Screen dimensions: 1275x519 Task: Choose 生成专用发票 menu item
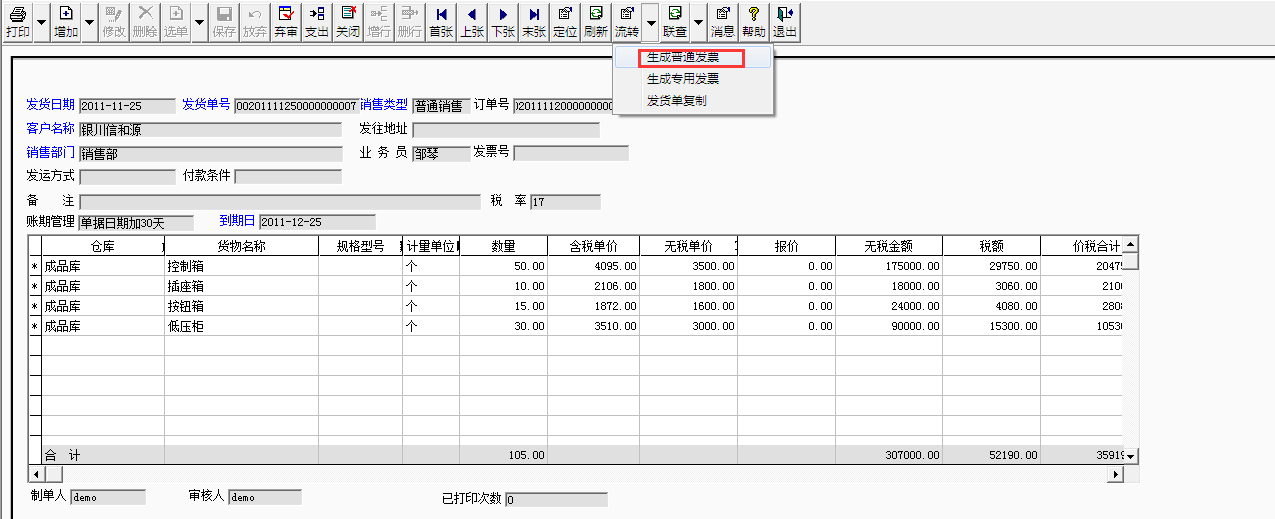682,79
